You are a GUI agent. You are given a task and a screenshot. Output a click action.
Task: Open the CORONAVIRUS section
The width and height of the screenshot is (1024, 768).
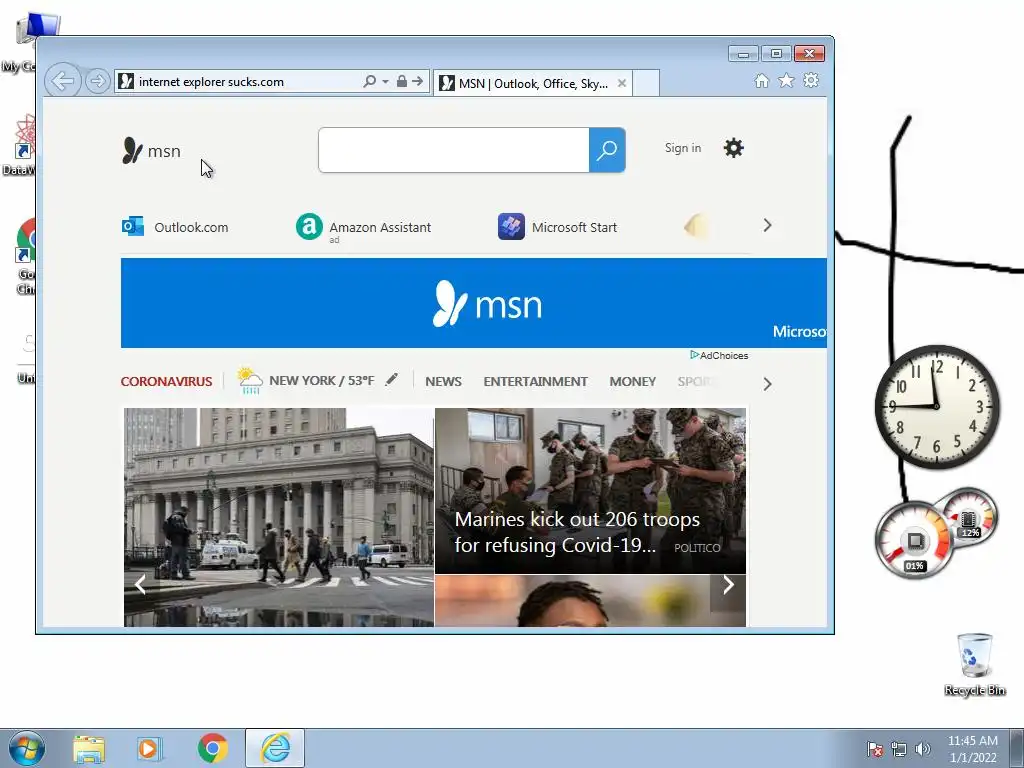pos(167,381)
